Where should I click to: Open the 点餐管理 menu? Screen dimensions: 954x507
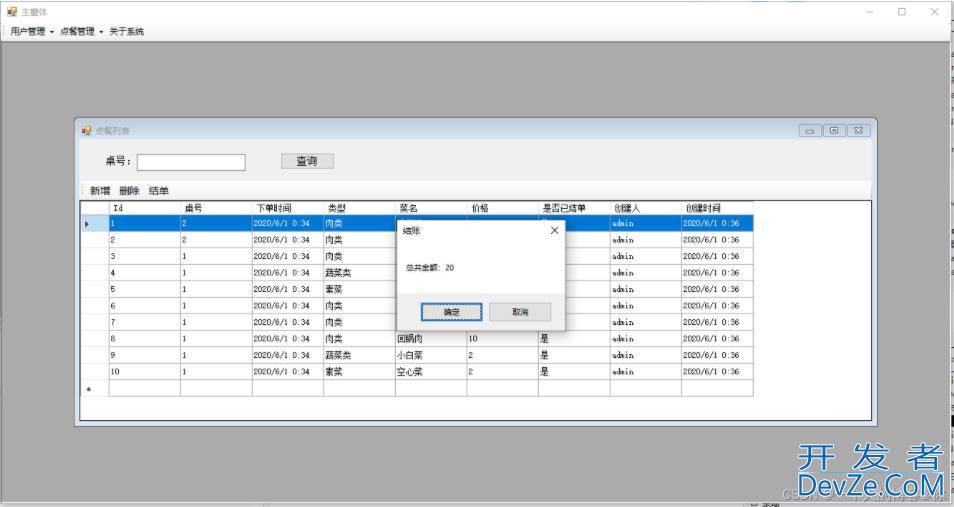77,32
